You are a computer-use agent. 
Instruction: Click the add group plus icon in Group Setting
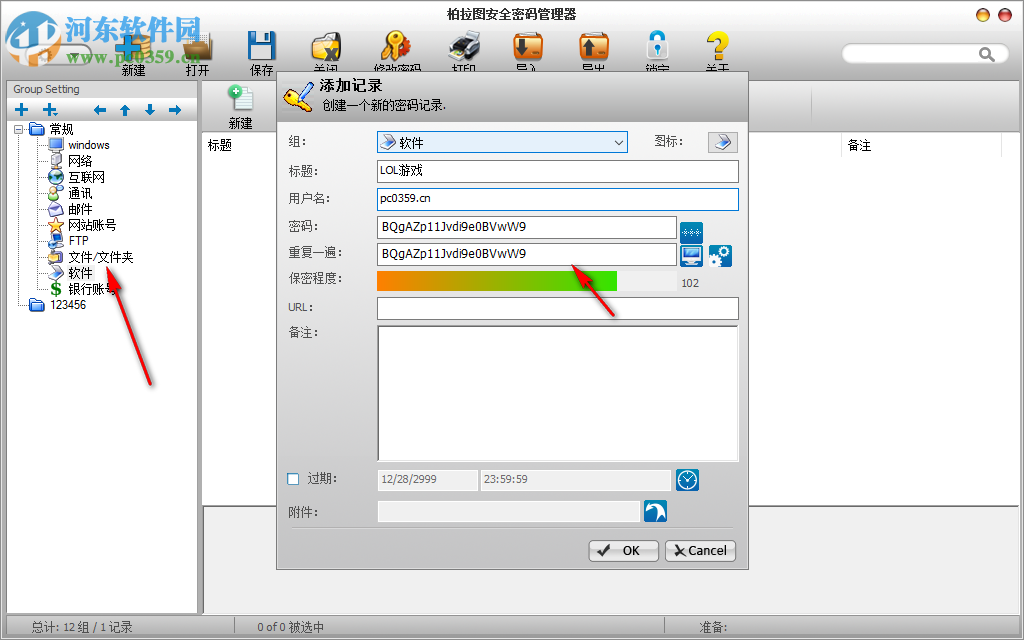click(x=21, y=109)
